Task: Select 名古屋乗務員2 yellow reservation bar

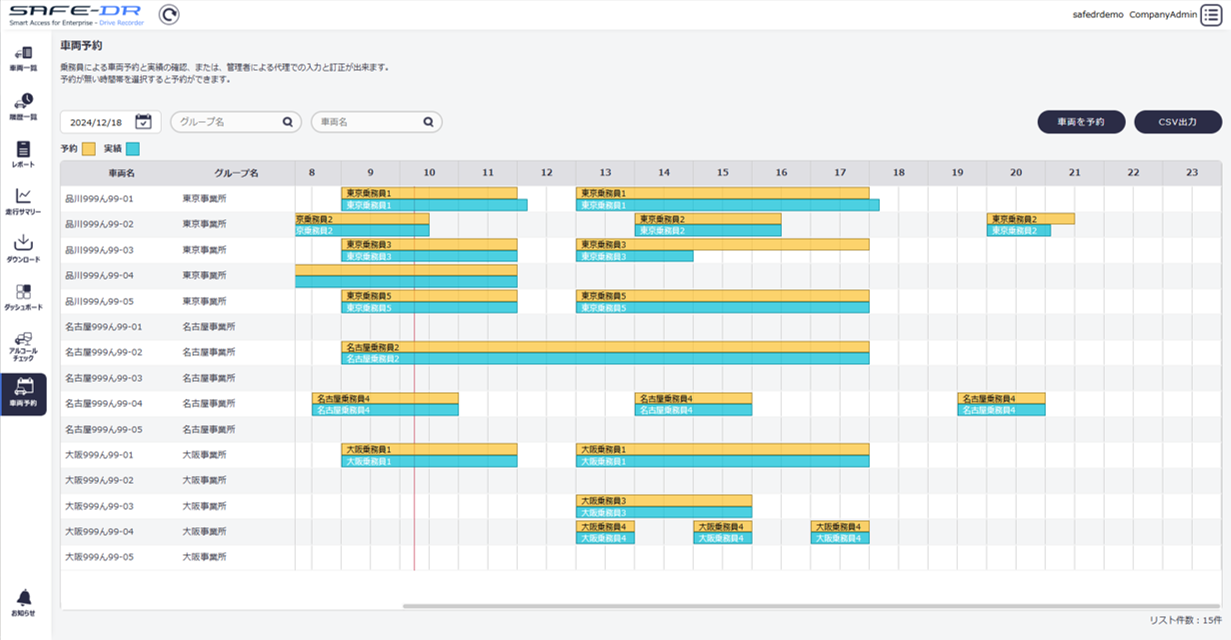Action: [x=605, y=347]
